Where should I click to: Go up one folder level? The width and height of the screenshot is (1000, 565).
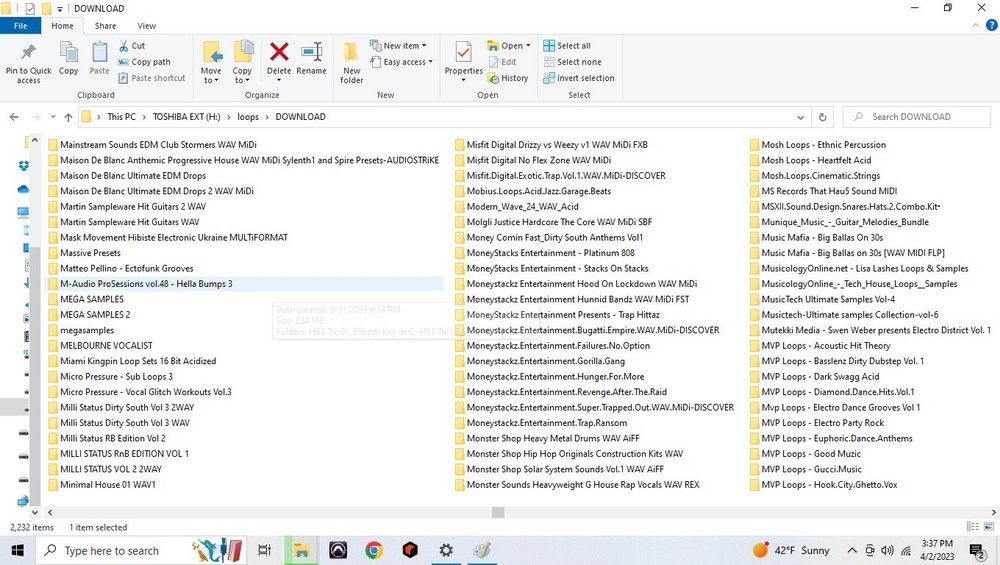click(68, 117)
